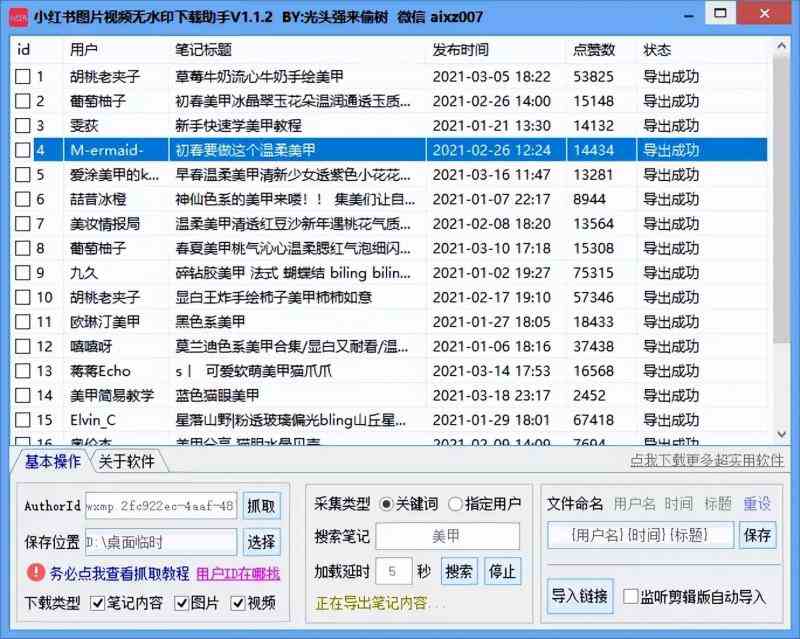
Task: Sort by the 发布时间 column header
Action: tap(496, 50)
